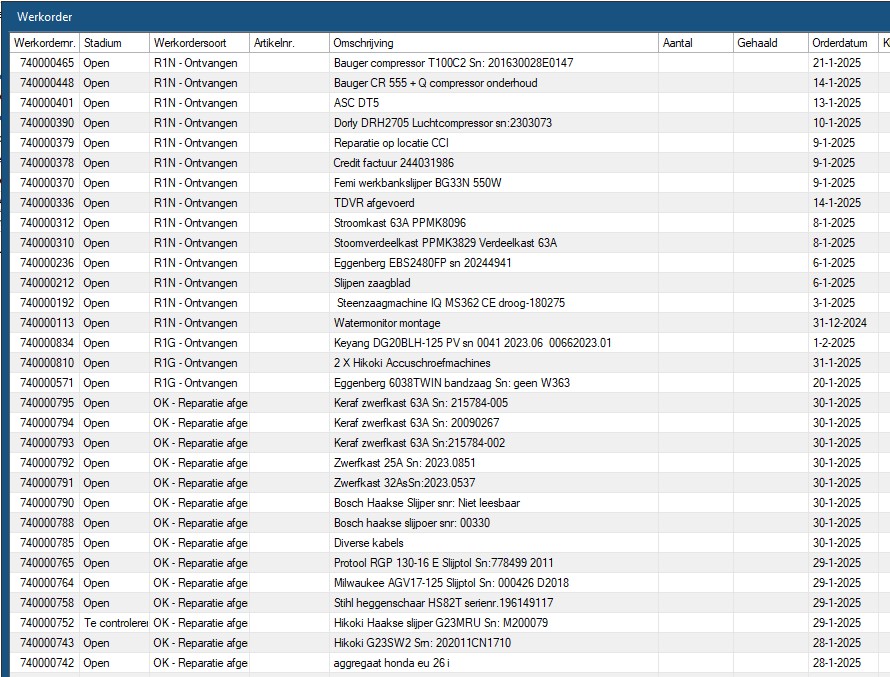
Task: Click '2 X Hikoki Accuschroefmachines' description
Action: pos(412,363)
